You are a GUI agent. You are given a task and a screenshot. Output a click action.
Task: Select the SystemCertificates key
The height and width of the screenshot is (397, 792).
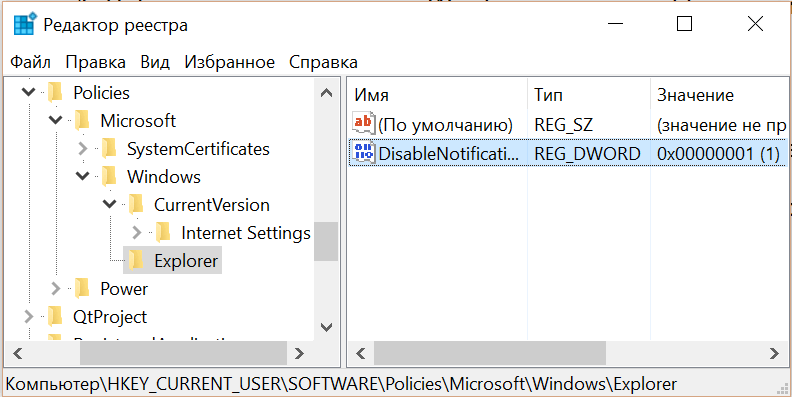198,150
